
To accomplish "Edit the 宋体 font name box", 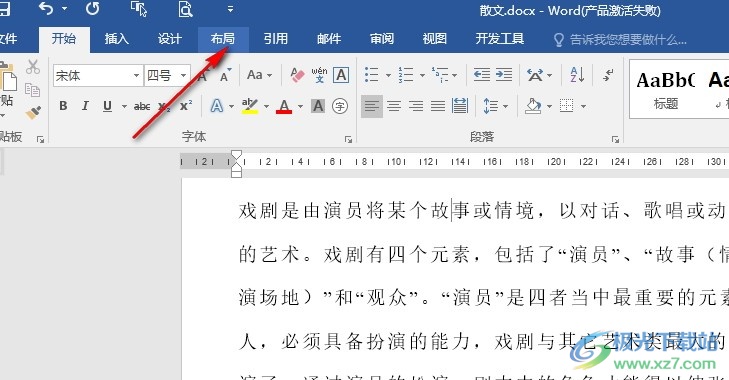I will coord(92,75).
